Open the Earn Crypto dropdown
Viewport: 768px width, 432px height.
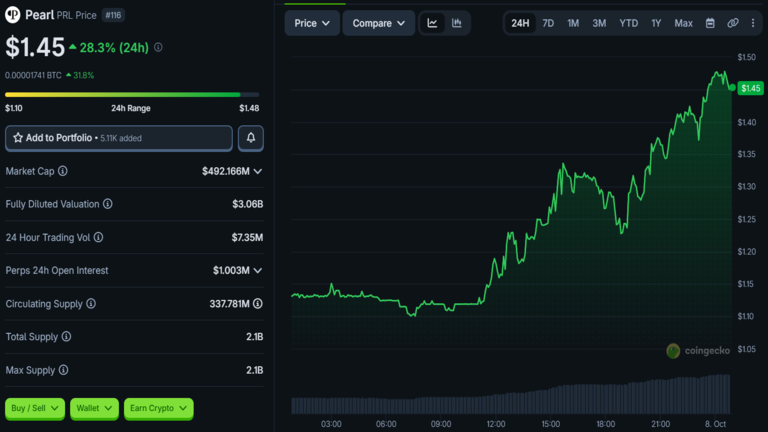[158, 408]
